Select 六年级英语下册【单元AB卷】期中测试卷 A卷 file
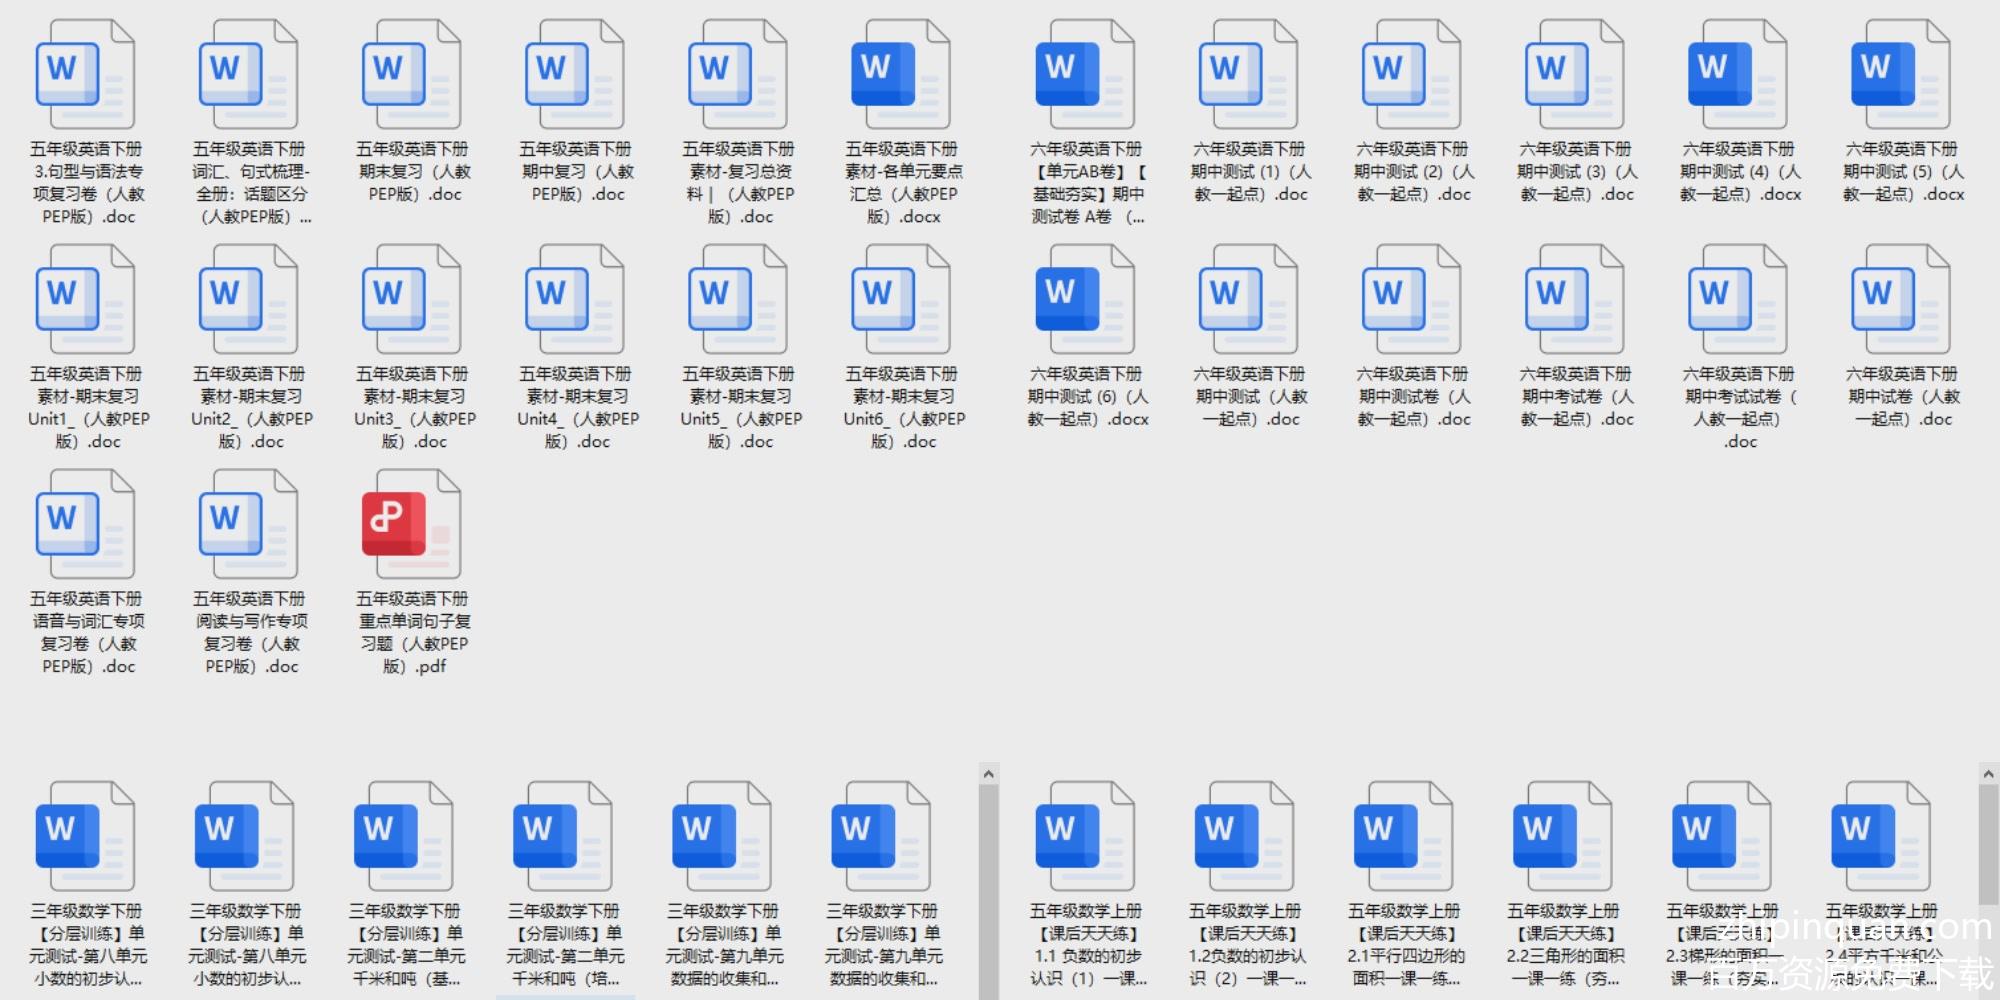 click(x=1086, y=123)
